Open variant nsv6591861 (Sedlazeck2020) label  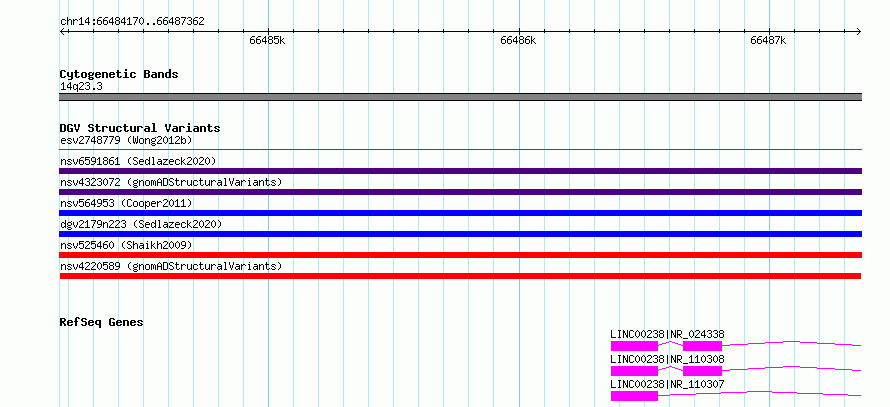tap(138, 161)
